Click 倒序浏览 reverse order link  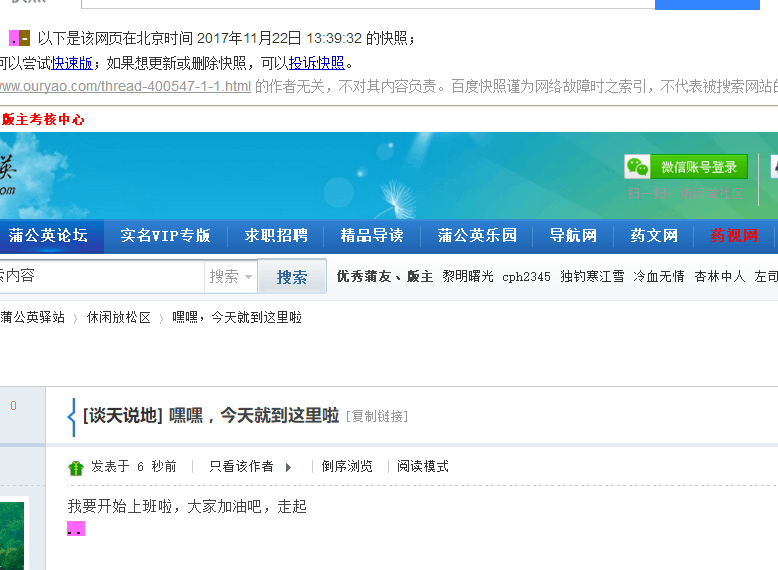click(347, 467)
